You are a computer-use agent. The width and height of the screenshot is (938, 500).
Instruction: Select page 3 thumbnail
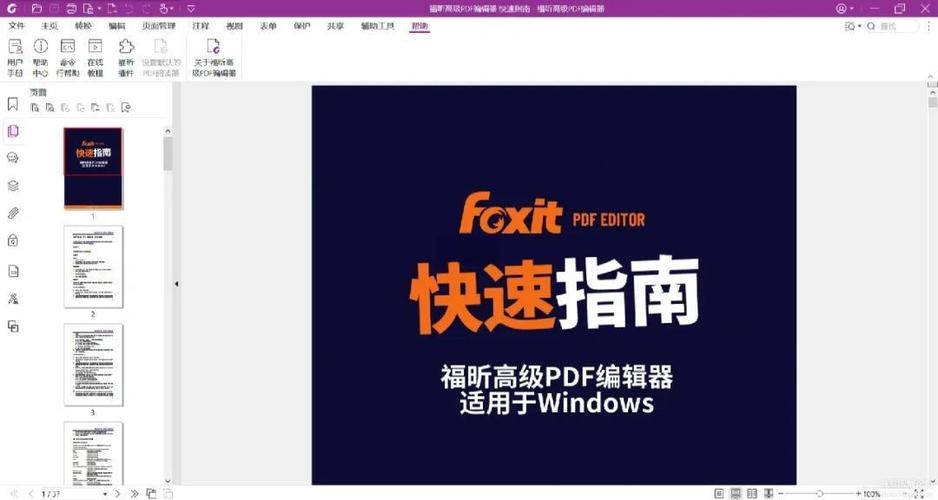tap(93, 365)
